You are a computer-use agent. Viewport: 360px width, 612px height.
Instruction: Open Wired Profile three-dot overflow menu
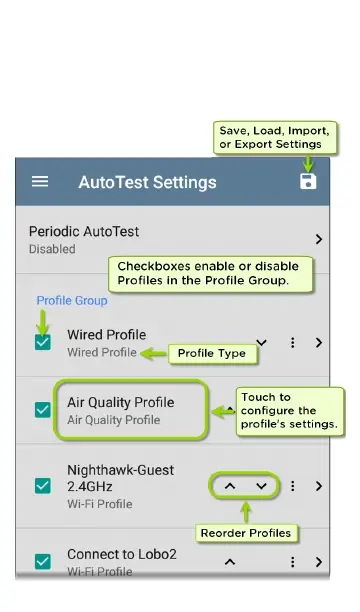pyautogui.click(x=292, y=343)
